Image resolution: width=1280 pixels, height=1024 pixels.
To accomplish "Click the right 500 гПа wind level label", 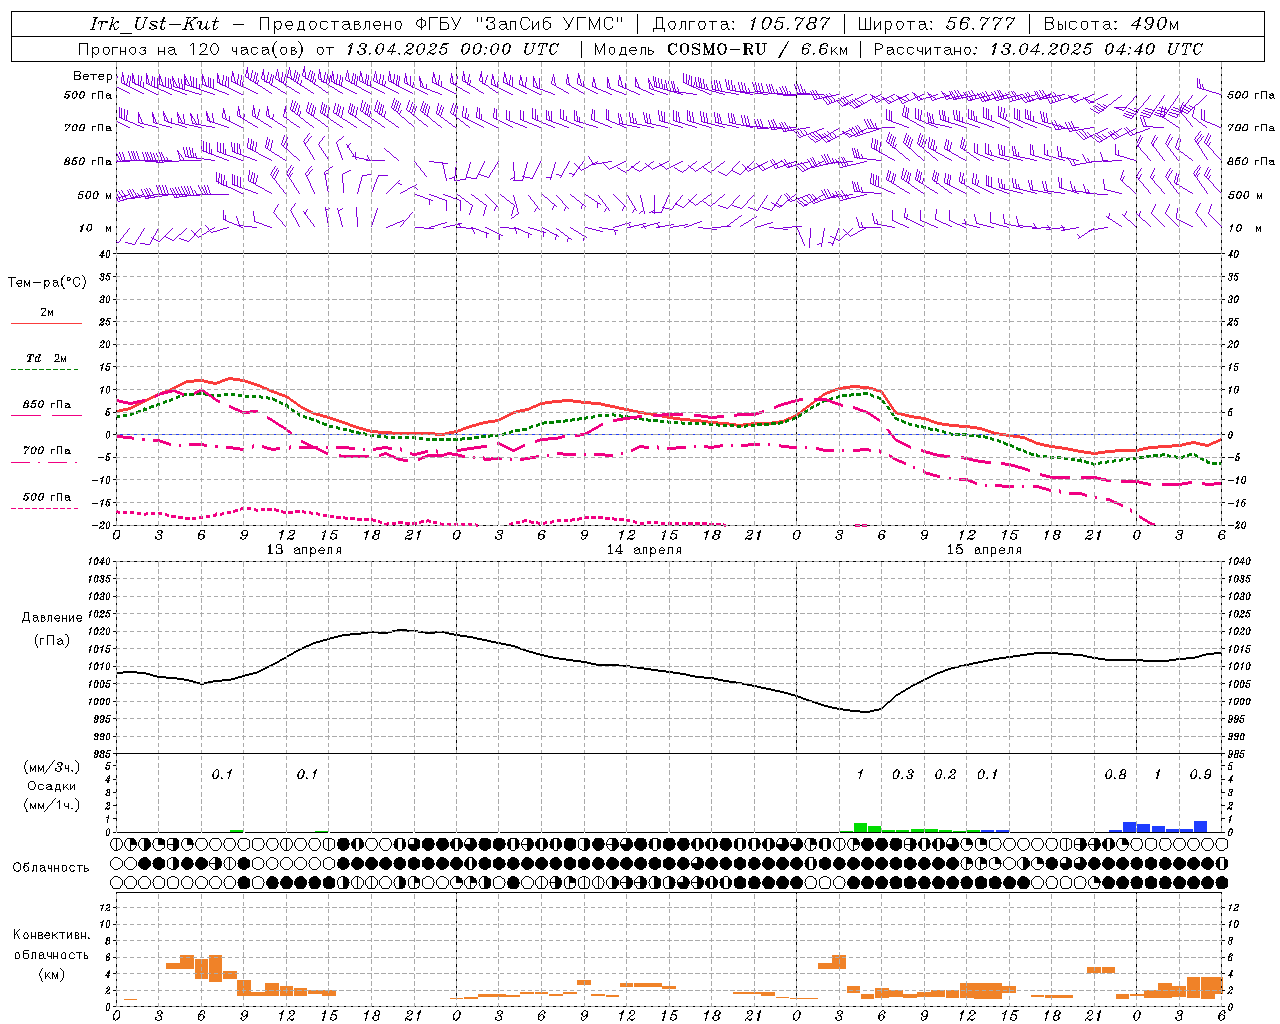I will tap(1251, 95).
